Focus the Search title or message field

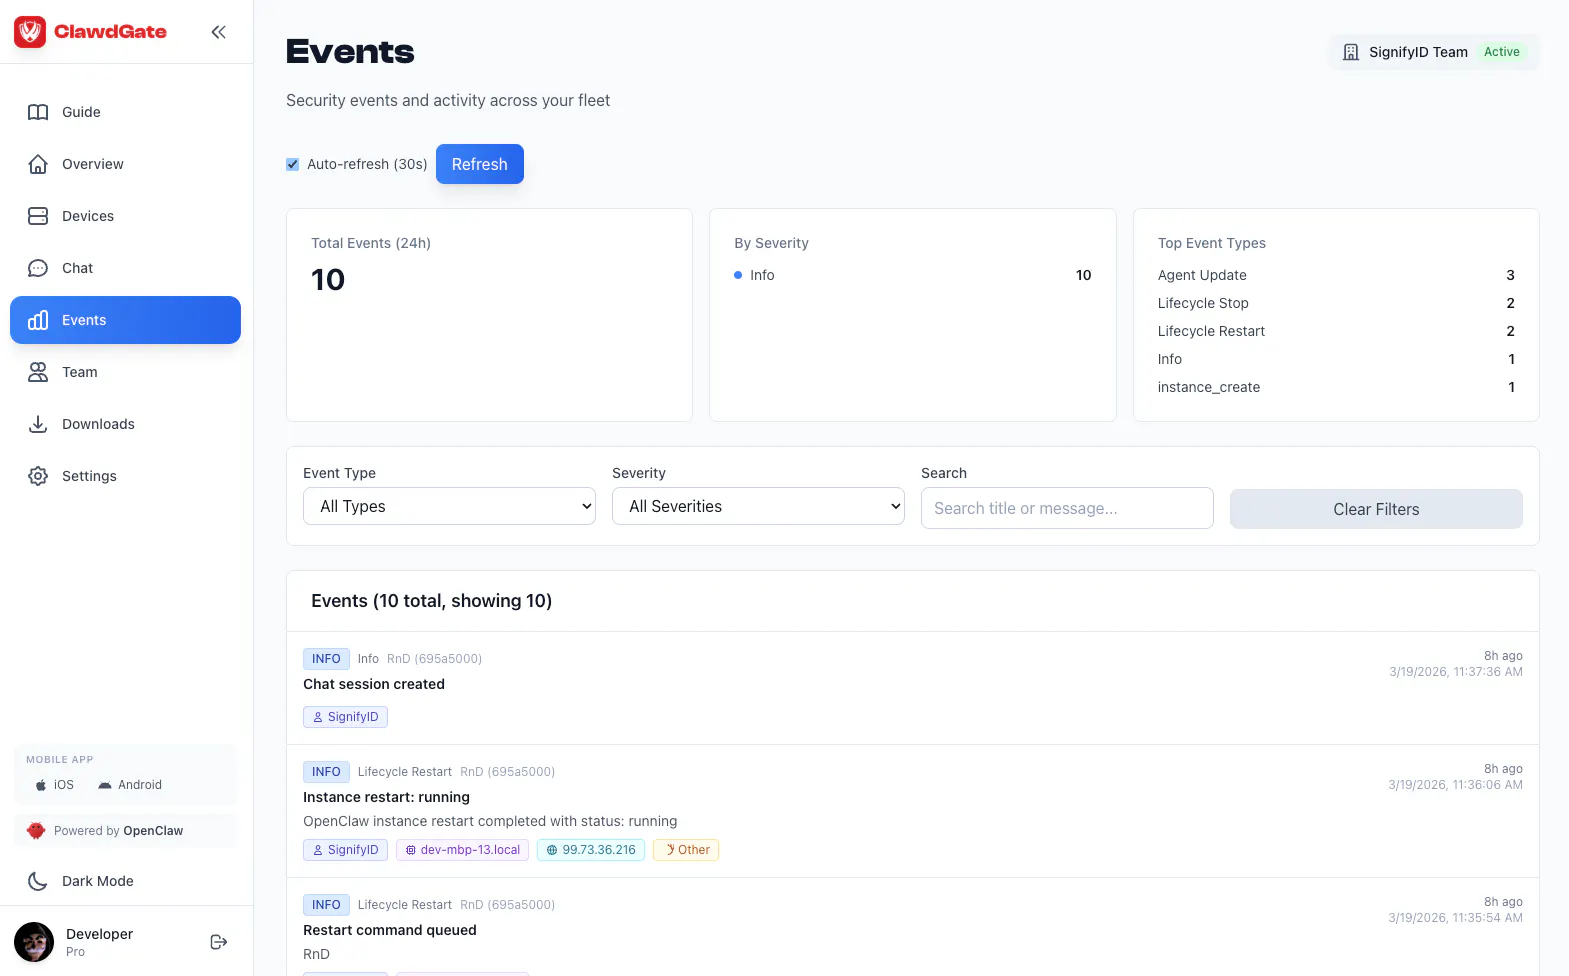[1067, 508]
